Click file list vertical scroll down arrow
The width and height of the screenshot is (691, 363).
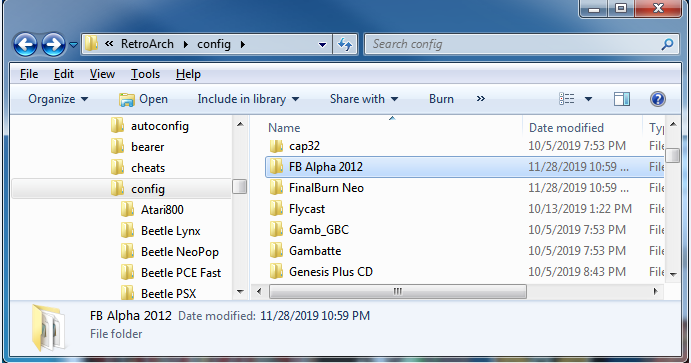(x=673, y=274)
